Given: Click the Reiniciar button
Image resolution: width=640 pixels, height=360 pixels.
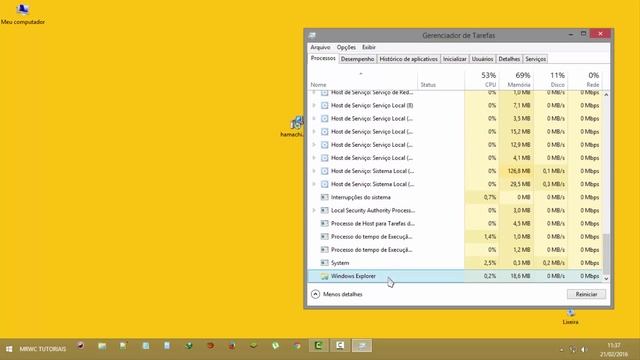Looking at the screenshot, I should pyautogui.click(x=586, y=294).
